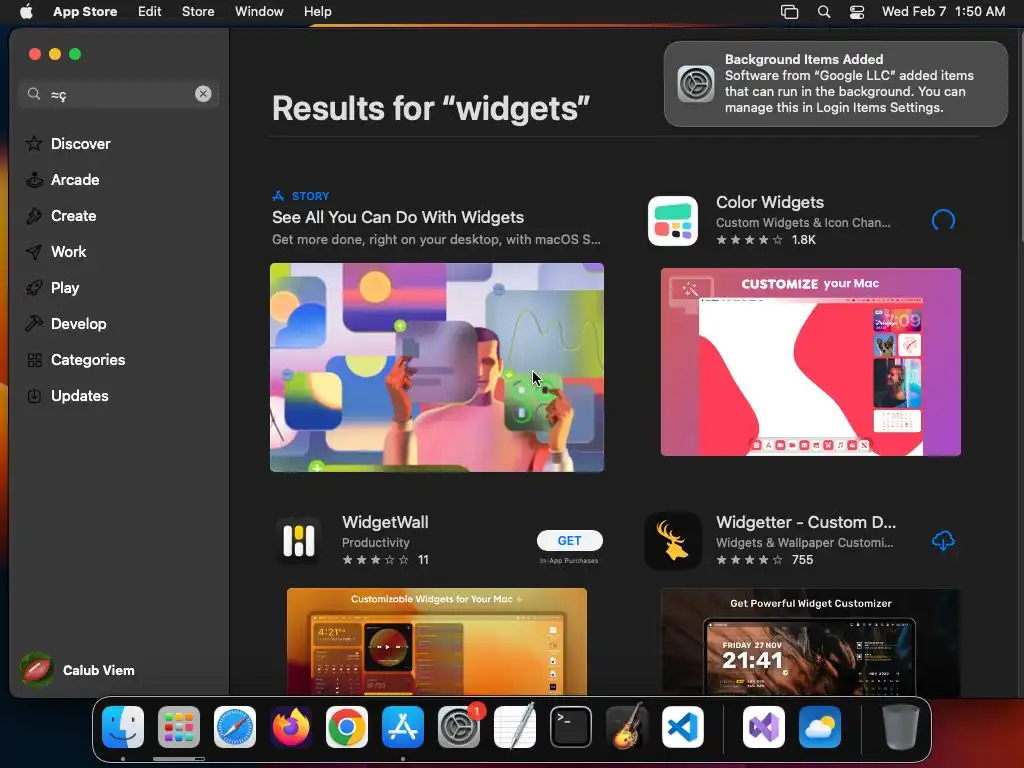
Task: Open Firefox from the Dock
Action: tap(291, 727)
